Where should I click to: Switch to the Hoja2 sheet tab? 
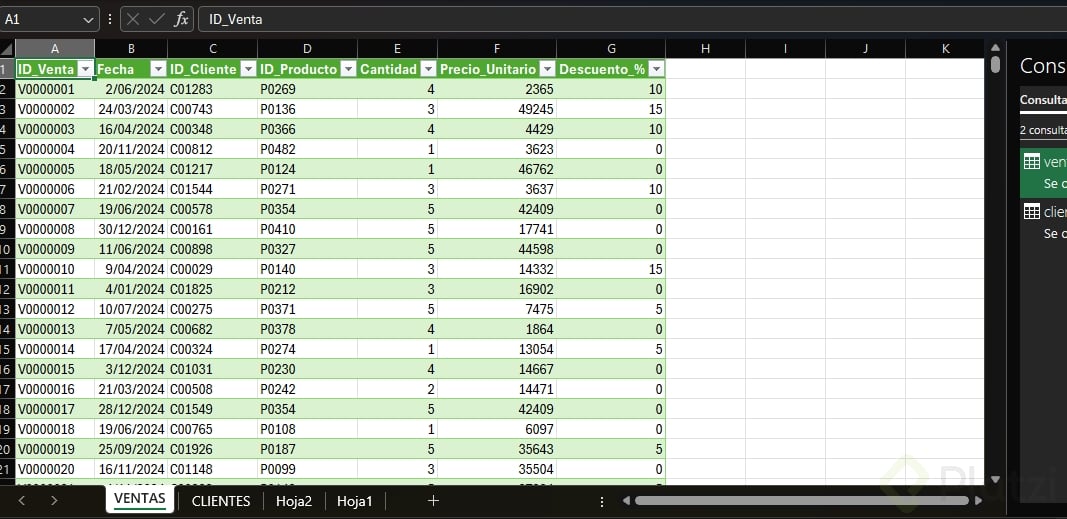[294, 501]
